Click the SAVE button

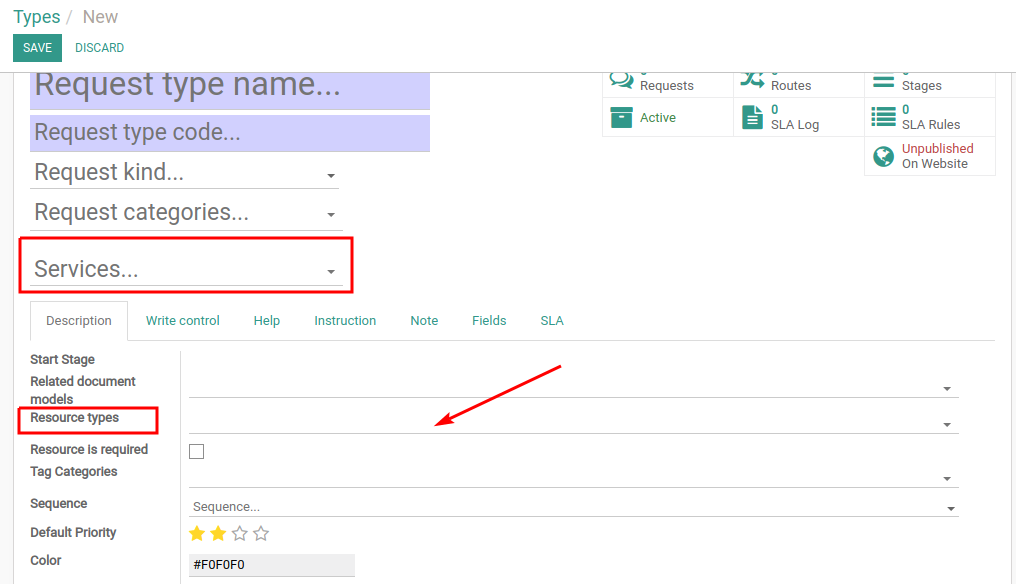37,47
